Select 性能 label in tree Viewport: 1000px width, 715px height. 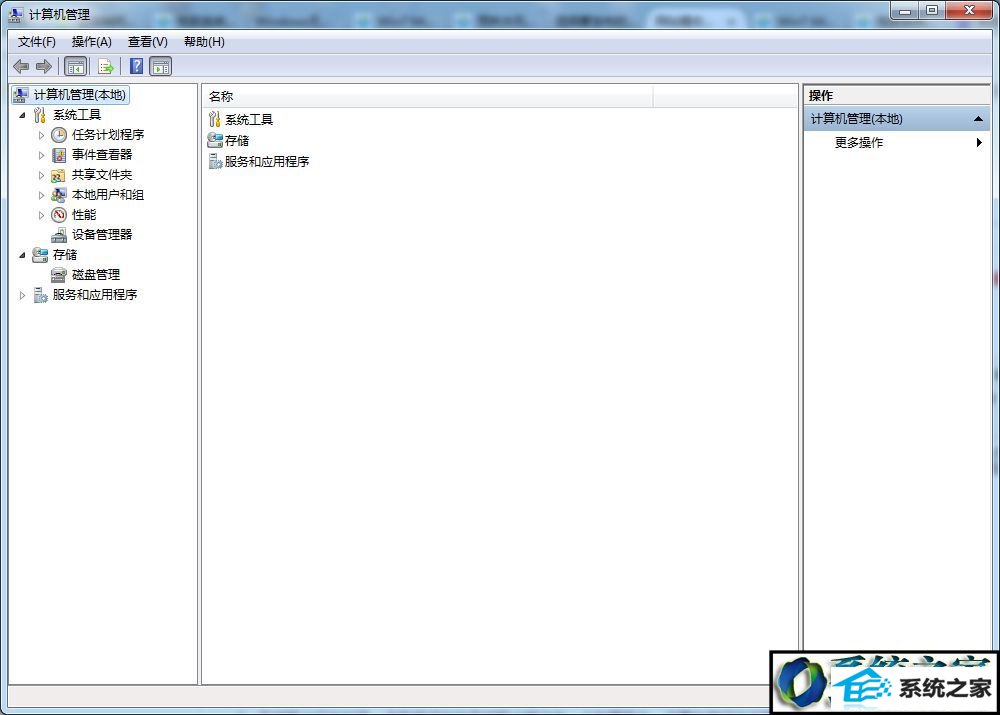(84, 215)
